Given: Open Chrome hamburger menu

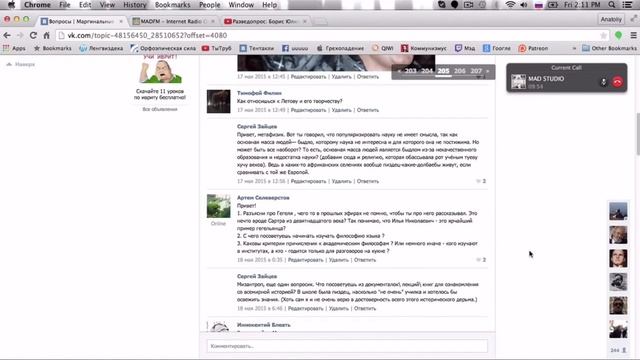Looking at the screenshot, I should 633,36.
